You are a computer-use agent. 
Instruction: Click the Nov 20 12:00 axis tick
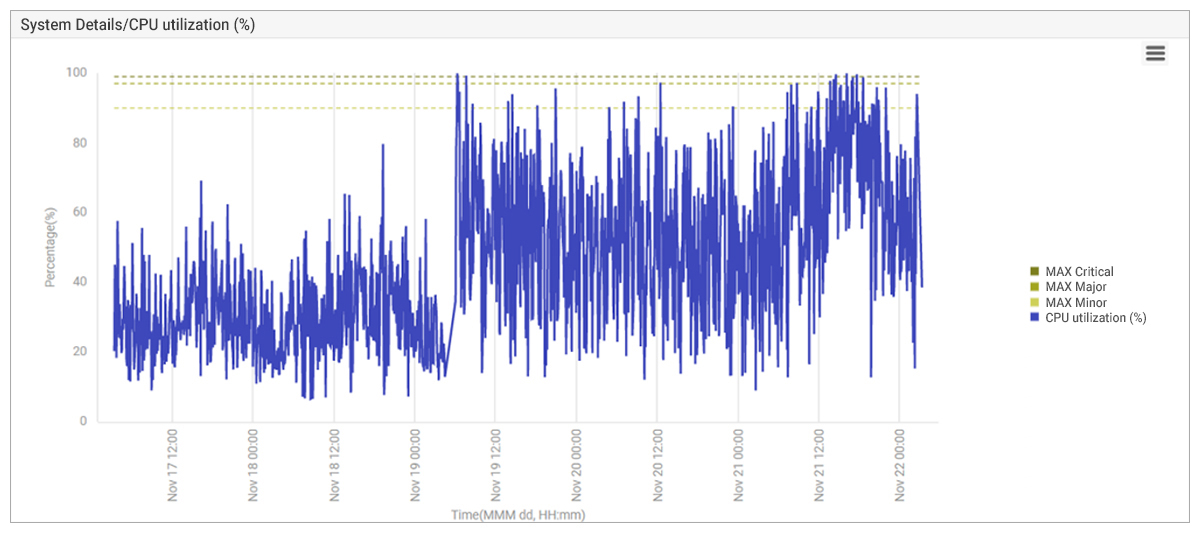(x=657, y=466)
